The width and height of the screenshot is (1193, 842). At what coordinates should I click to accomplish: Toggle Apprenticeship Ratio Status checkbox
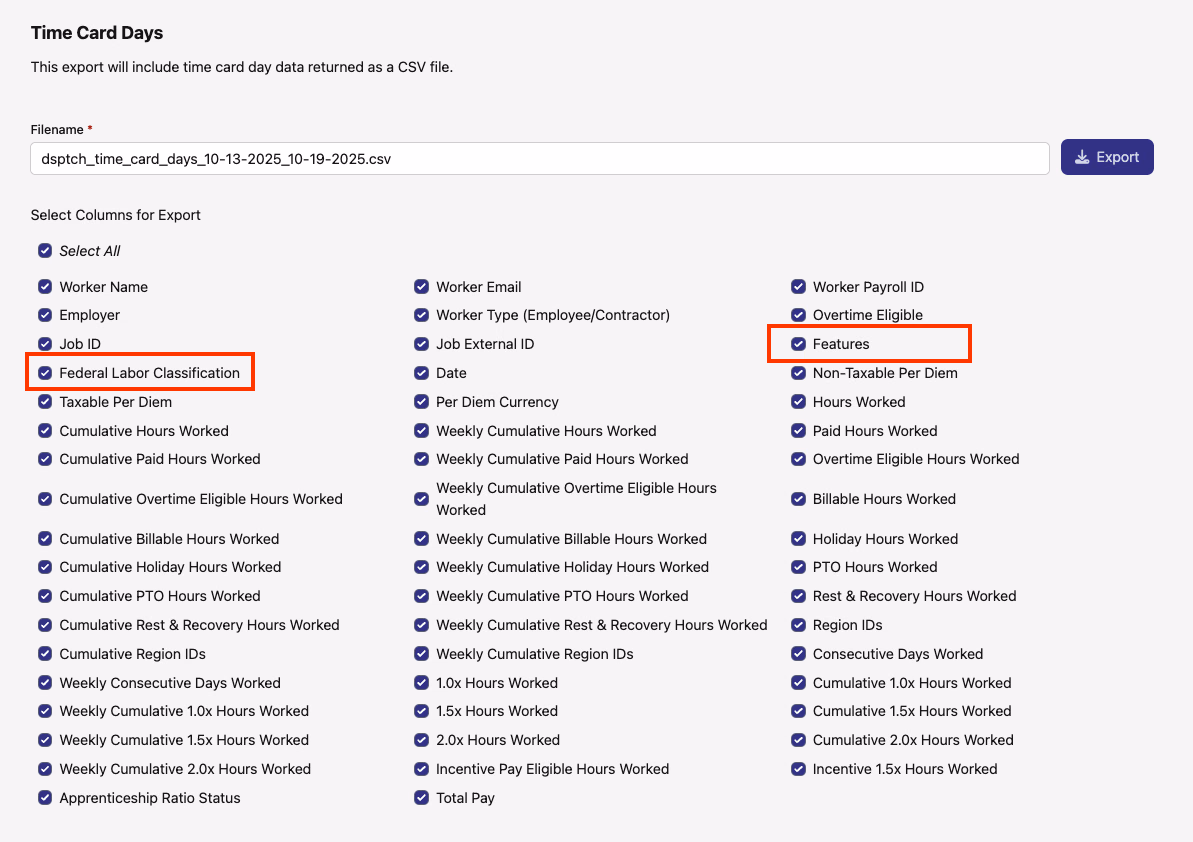[45, 797]
